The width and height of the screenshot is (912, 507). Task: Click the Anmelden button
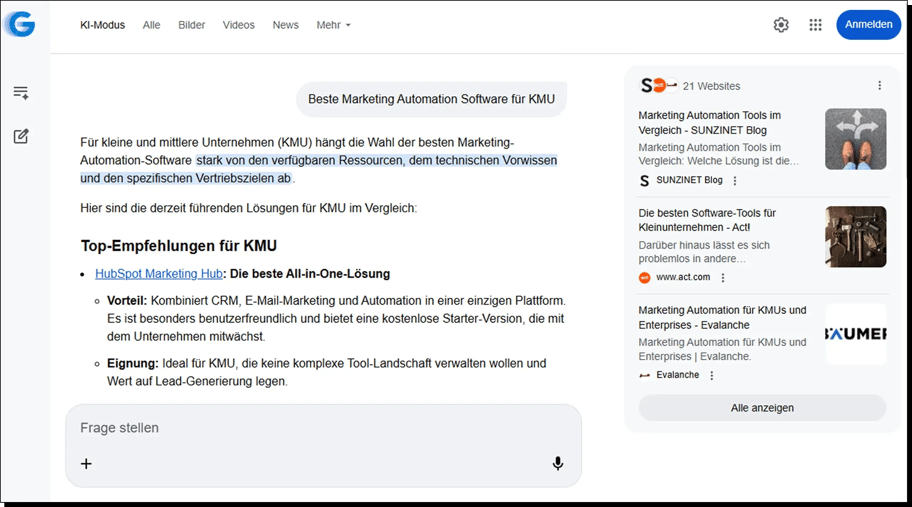click(868, 24)
